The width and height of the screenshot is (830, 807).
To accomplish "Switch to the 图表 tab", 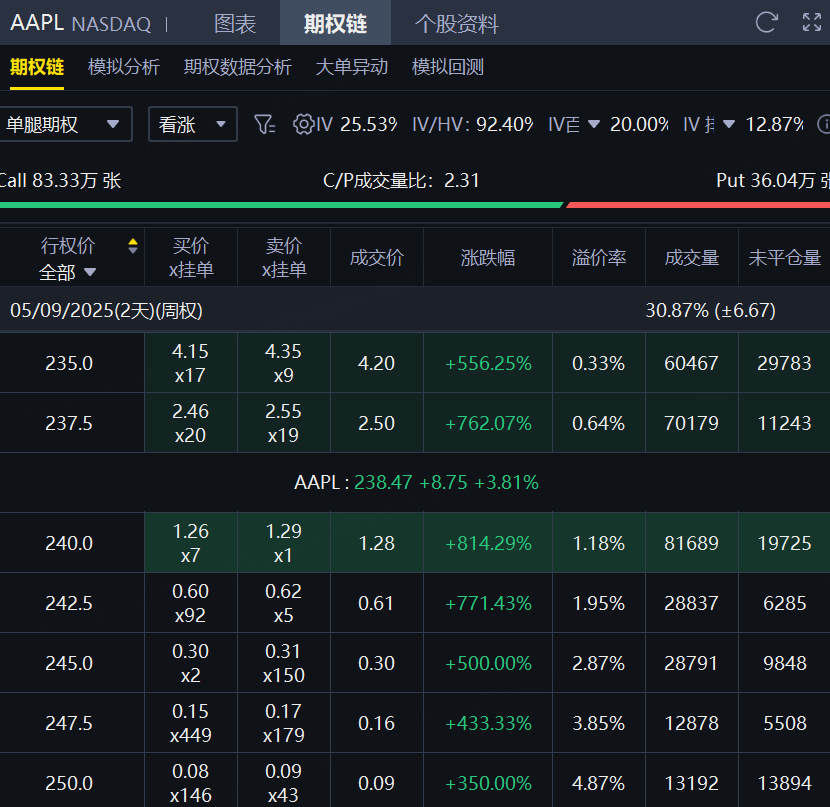I will coord(235,24).
